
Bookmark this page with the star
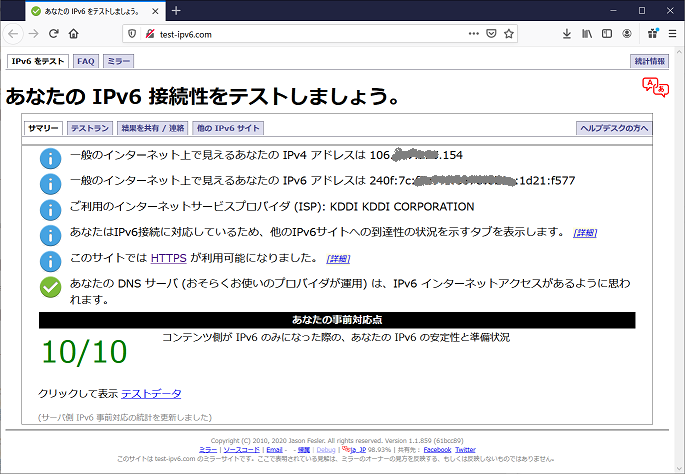(509, 34)
